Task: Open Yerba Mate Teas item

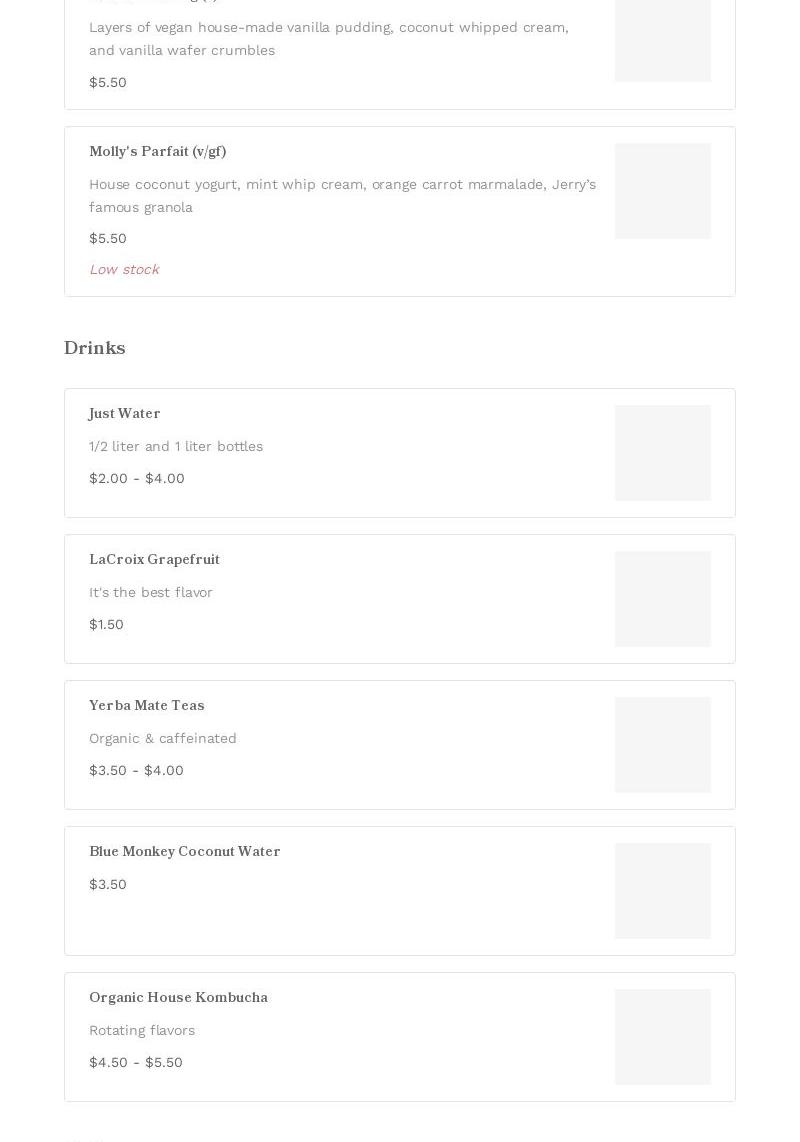Action: point(399,745)
